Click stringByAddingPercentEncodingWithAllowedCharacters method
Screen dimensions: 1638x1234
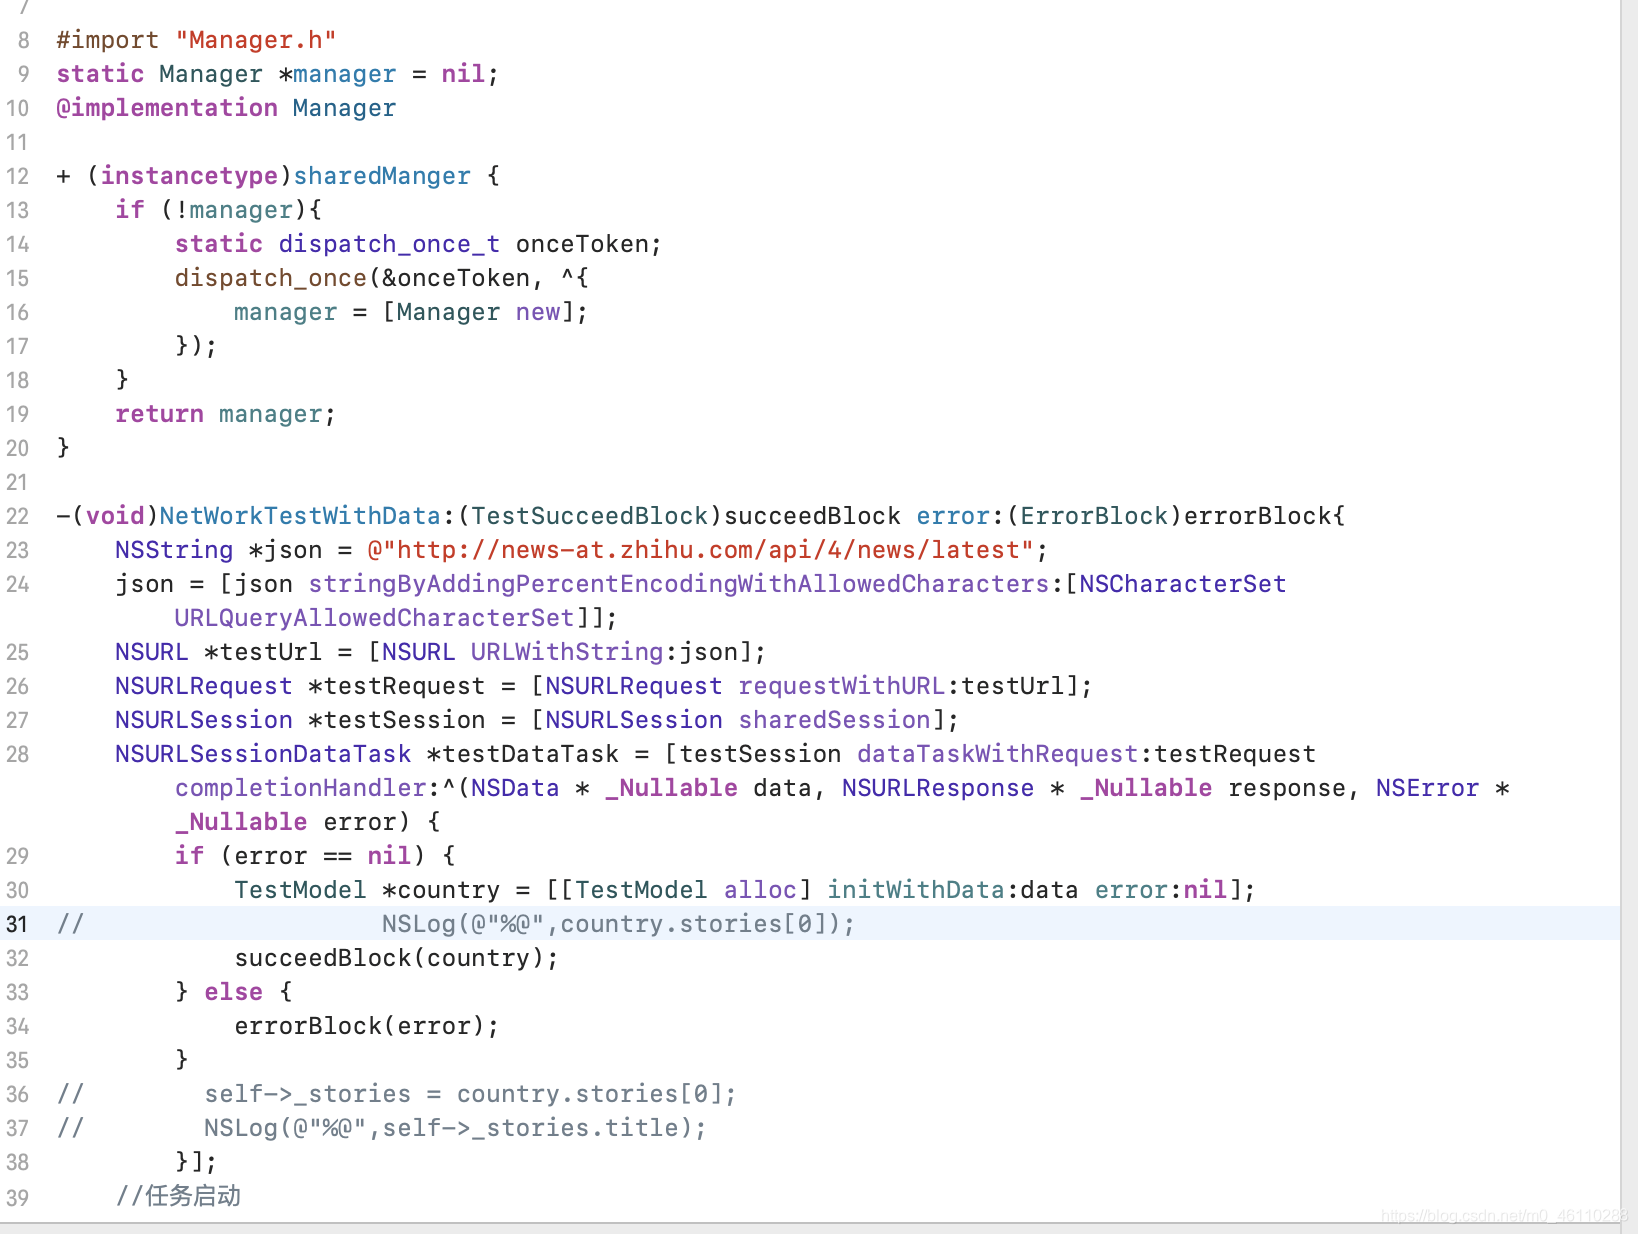678,584
